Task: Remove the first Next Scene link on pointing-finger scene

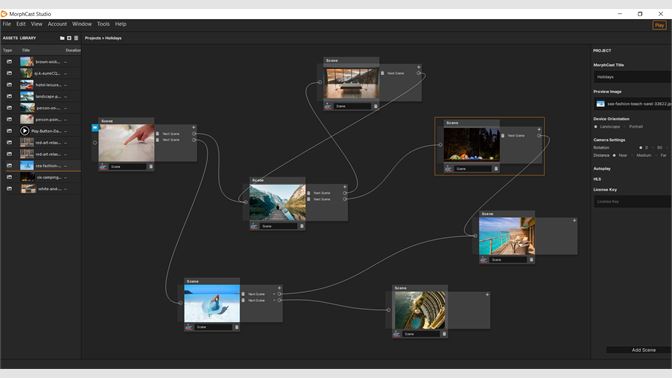Action: (158, 134)
